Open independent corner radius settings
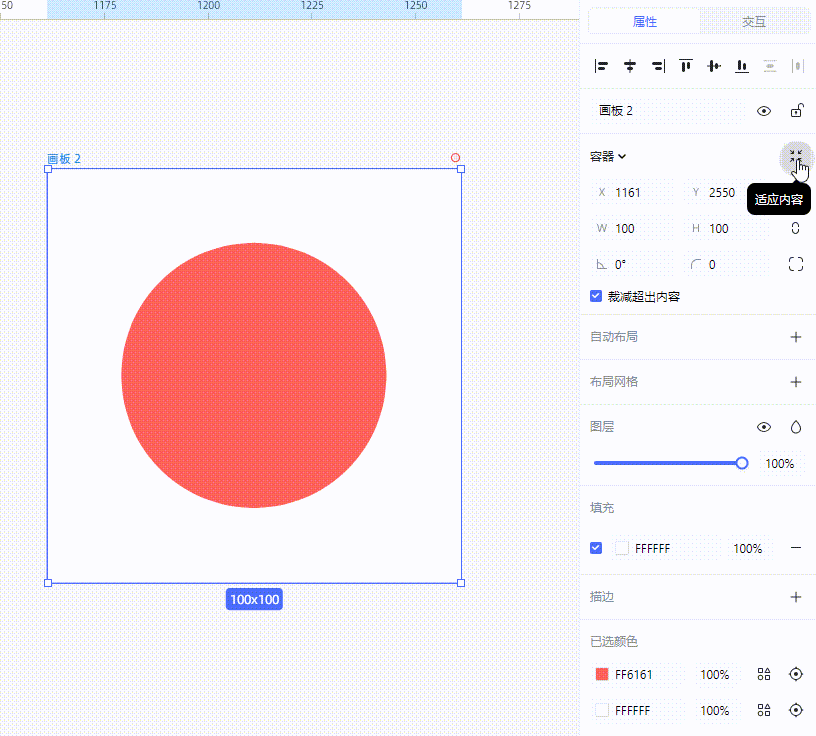This screenshot has width=816, height=736. [x=796, y=264]
